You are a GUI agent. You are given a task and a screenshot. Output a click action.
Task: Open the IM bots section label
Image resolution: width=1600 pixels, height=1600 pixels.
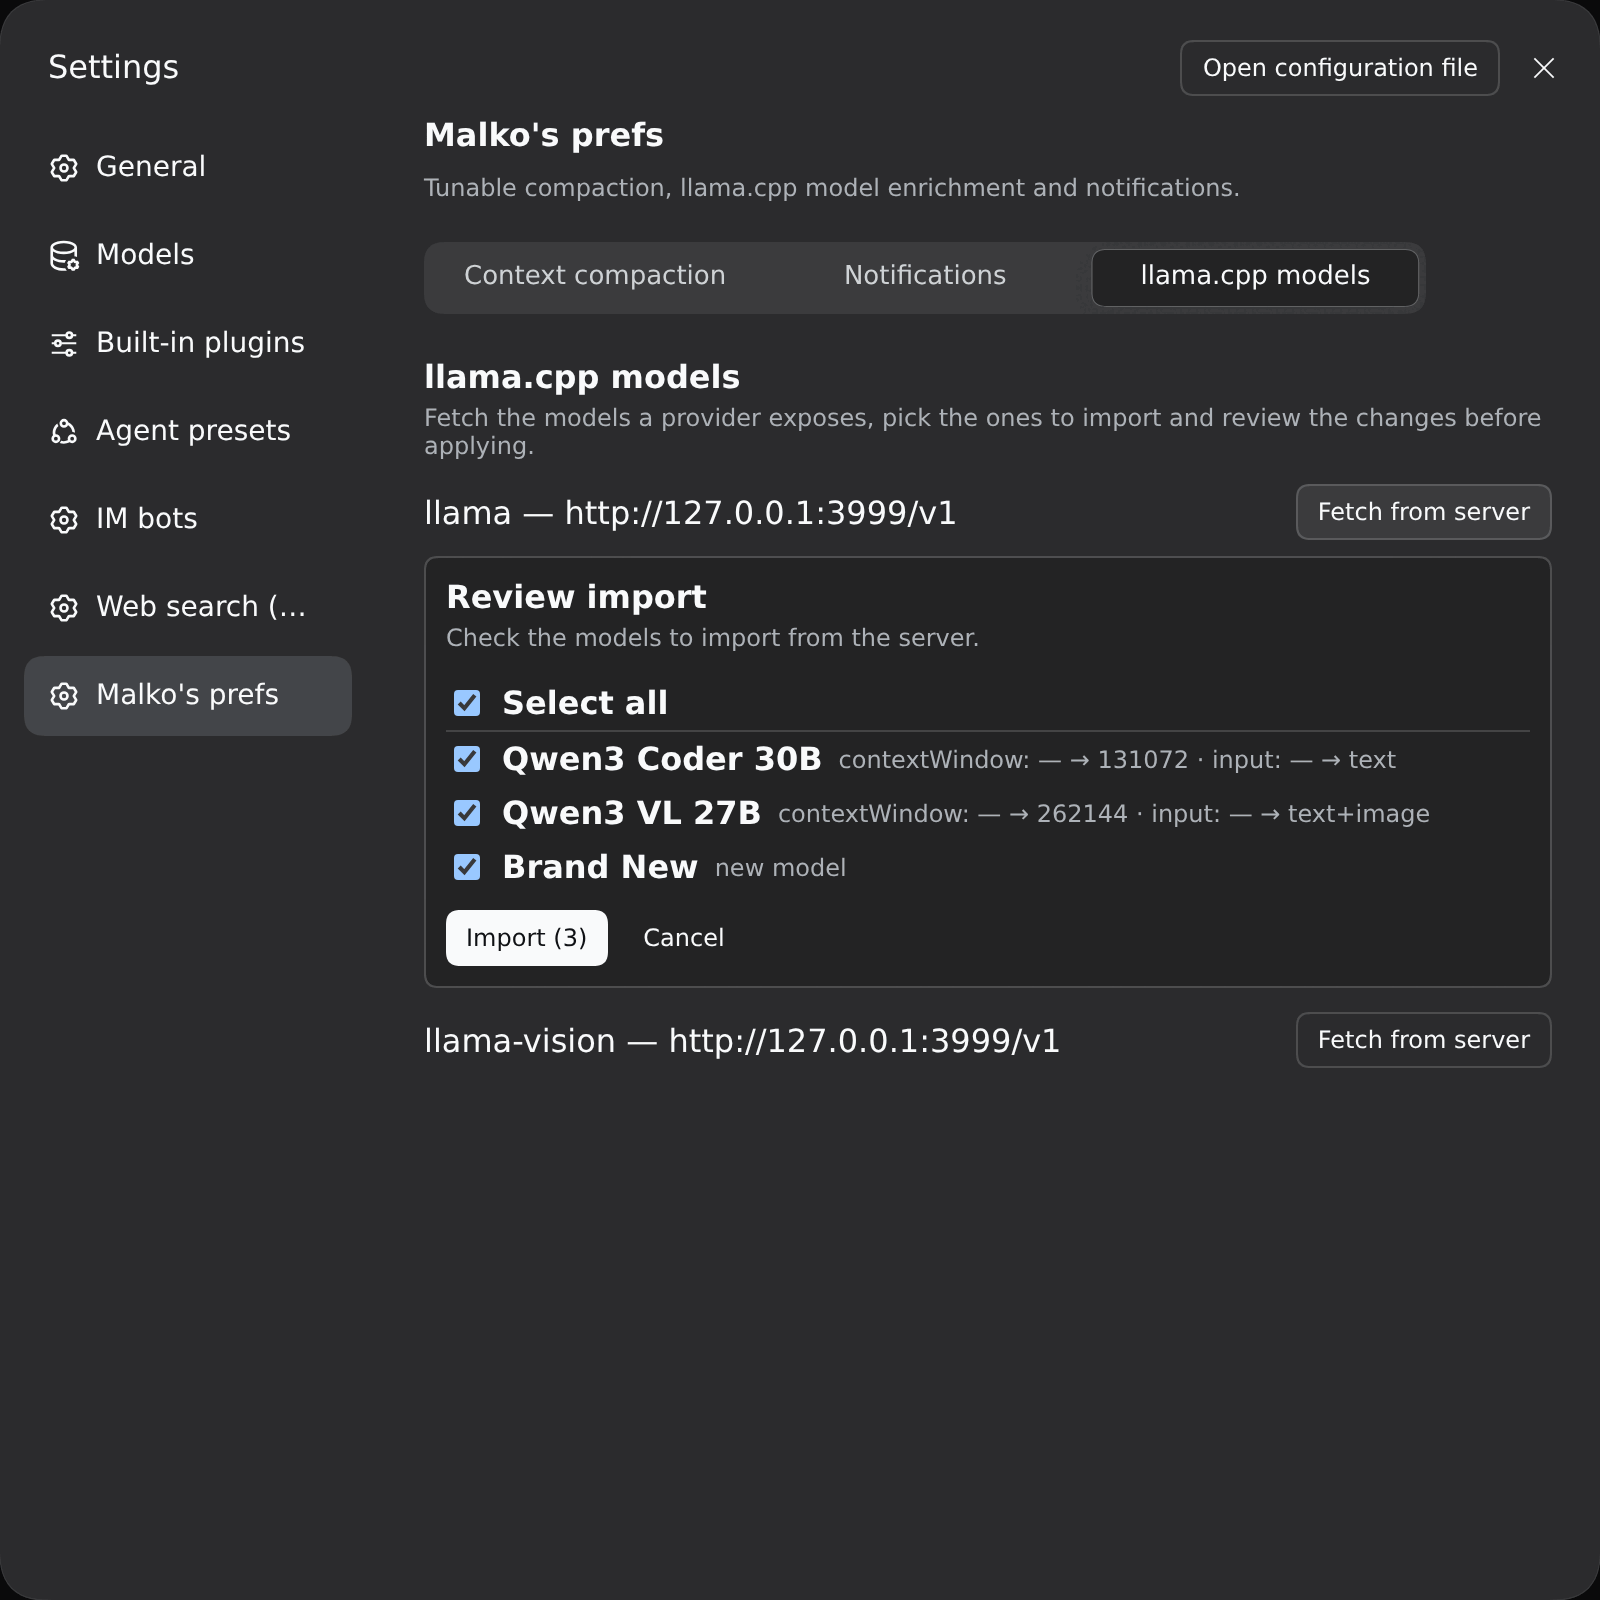[x=147, y=518]
